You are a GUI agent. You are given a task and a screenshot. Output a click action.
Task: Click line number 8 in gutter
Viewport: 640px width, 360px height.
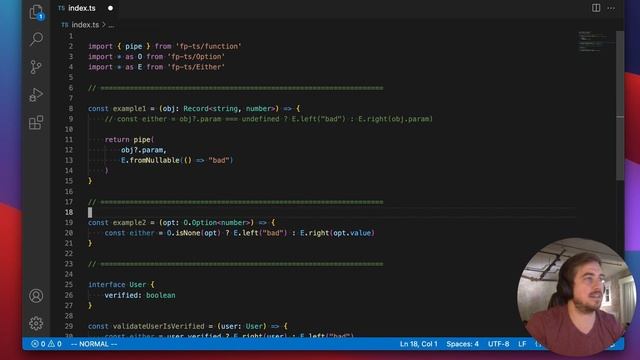[71, 109]
